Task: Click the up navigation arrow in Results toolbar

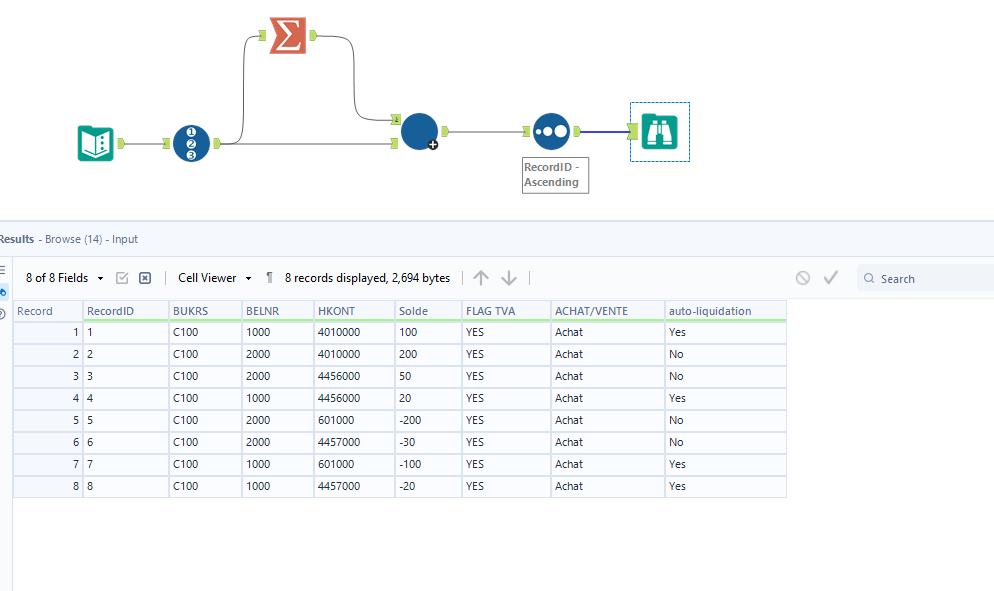Action: [481, 278]
